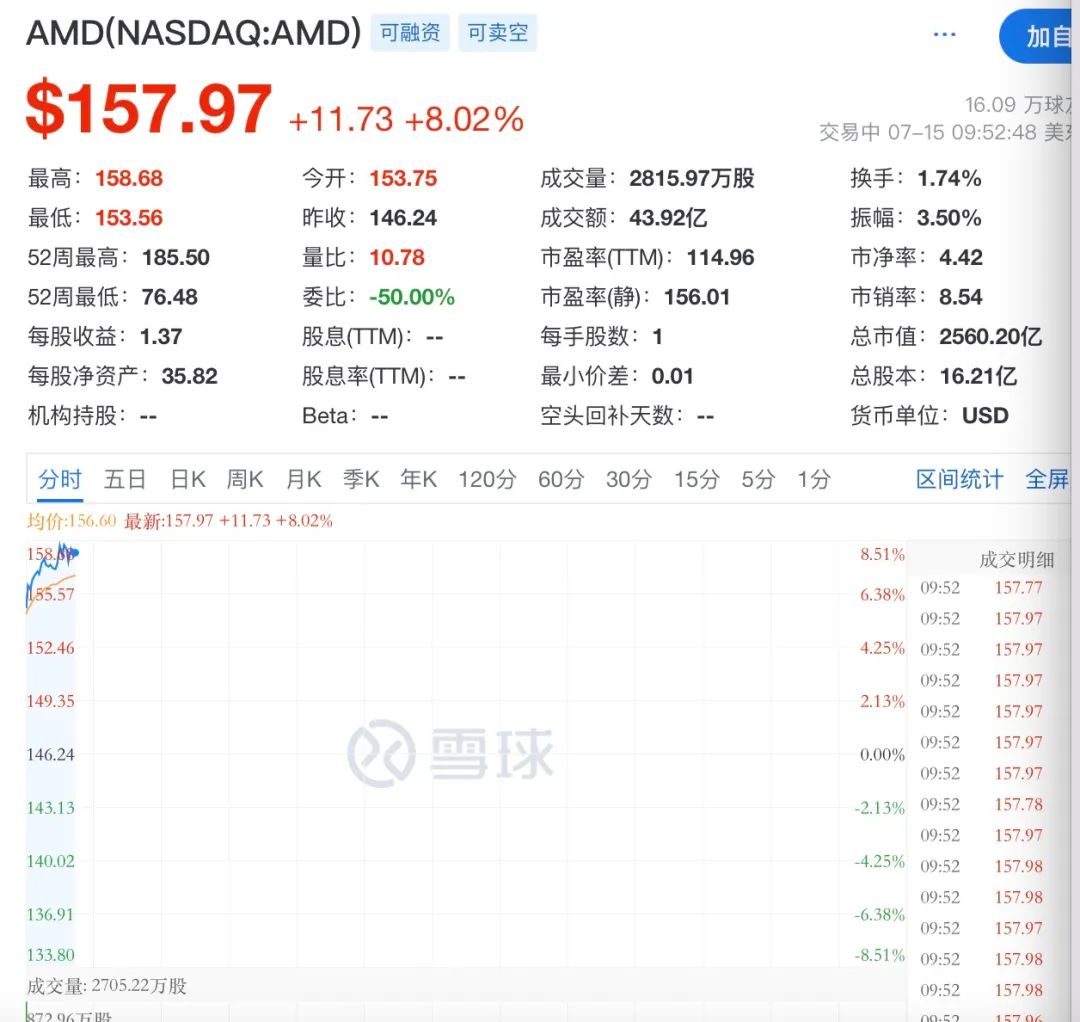
Task: Select the 30分 interval chart
Action: (x=627, y=479)
